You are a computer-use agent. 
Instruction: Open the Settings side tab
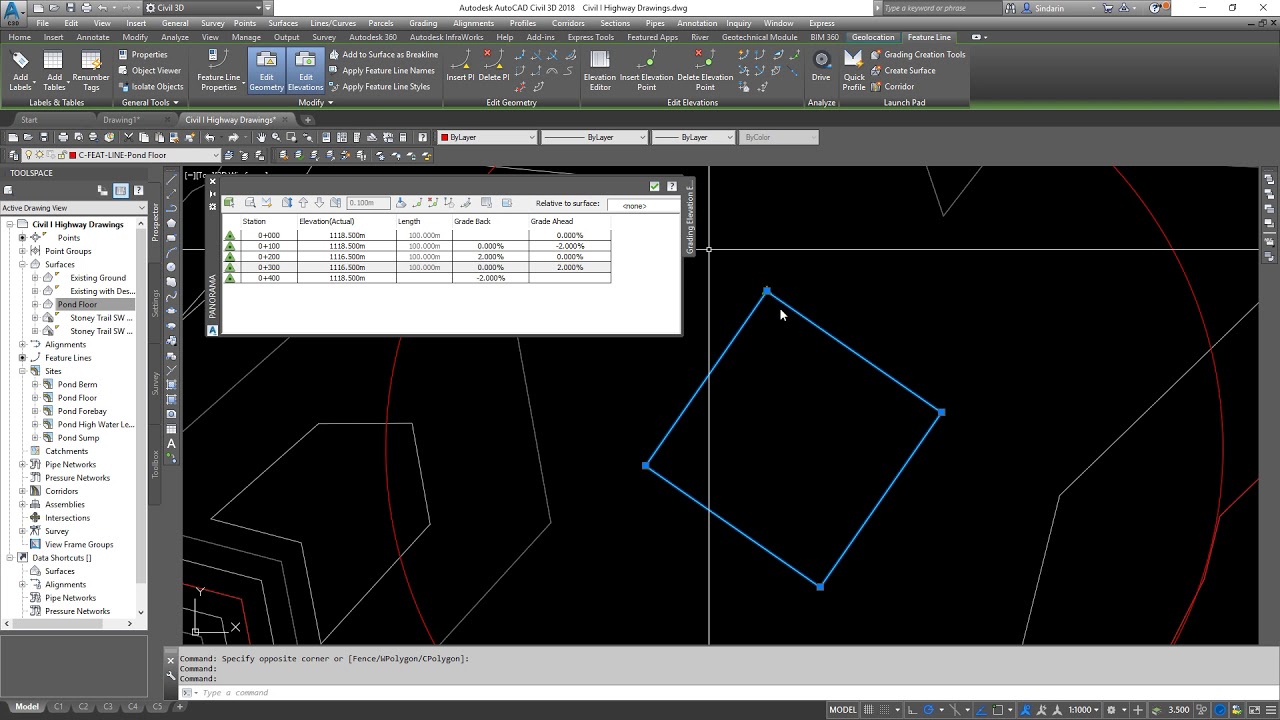155,303
